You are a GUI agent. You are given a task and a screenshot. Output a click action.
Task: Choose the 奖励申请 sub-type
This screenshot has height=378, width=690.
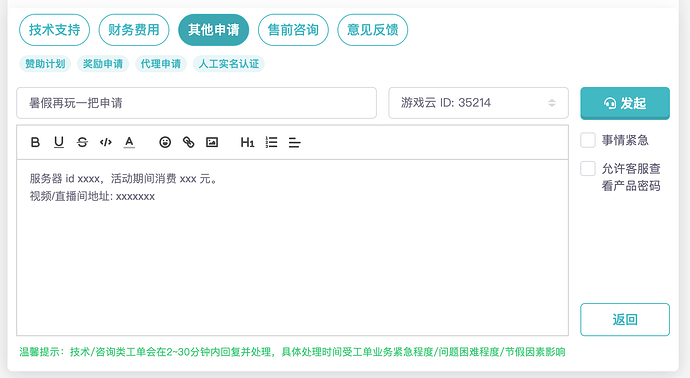pos(103,64)
